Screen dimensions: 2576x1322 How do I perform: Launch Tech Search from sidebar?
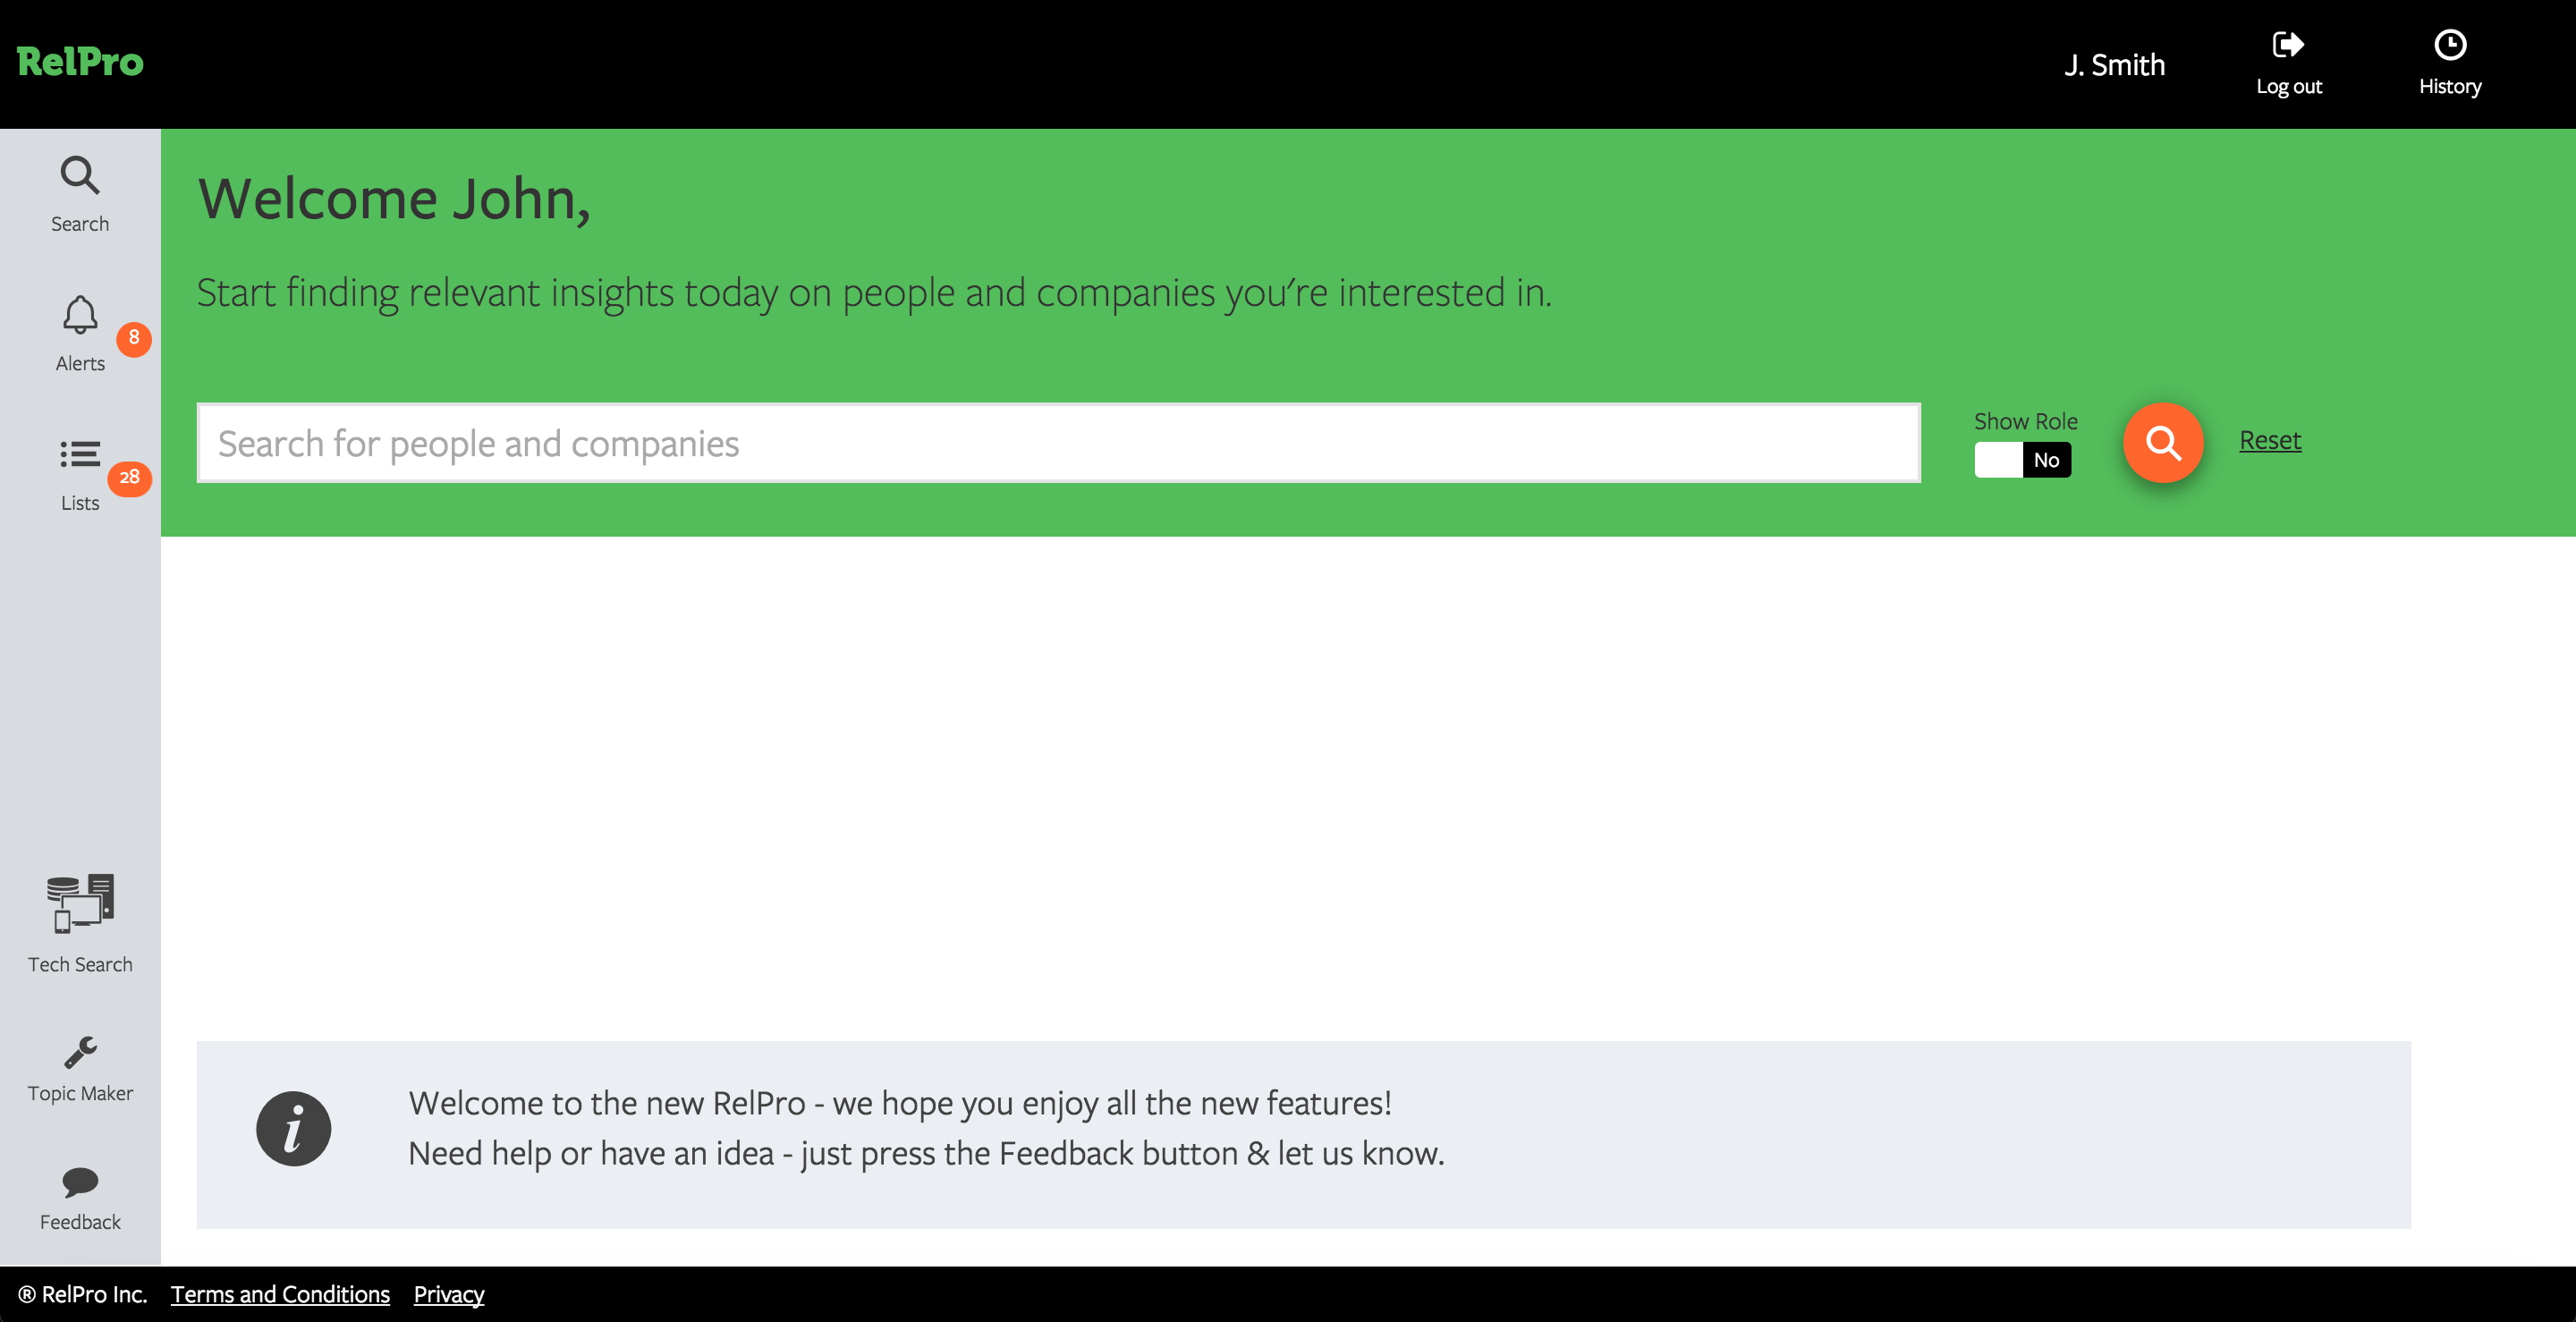point(80,903)
